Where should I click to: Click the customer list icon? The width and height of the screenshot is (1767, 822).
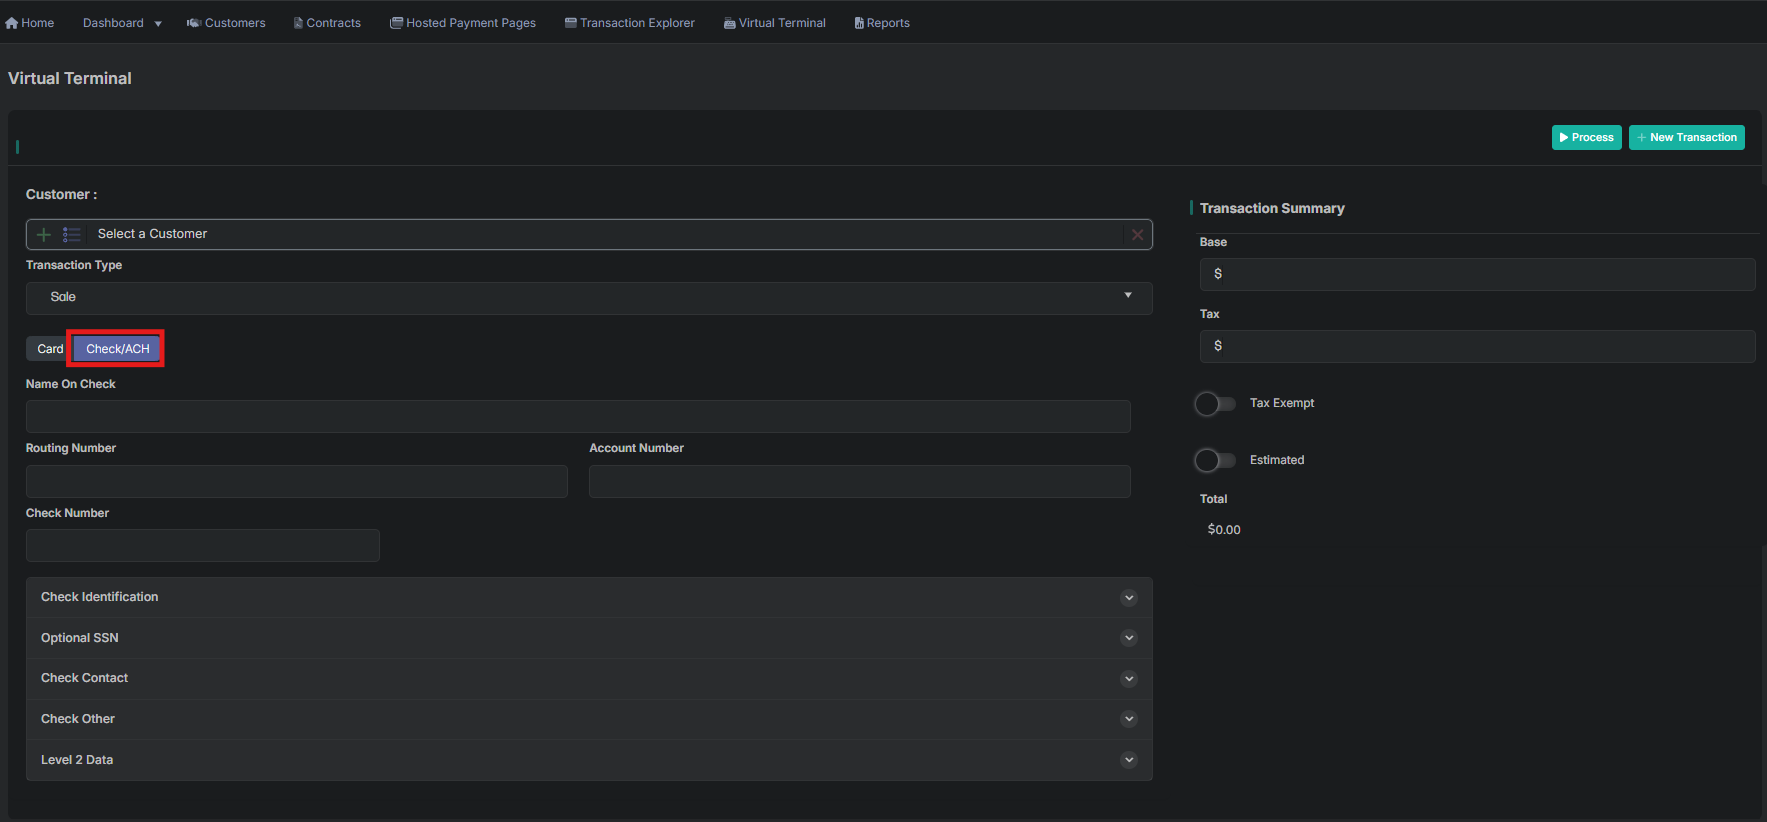pyautogui.click(x=71, y=234)
